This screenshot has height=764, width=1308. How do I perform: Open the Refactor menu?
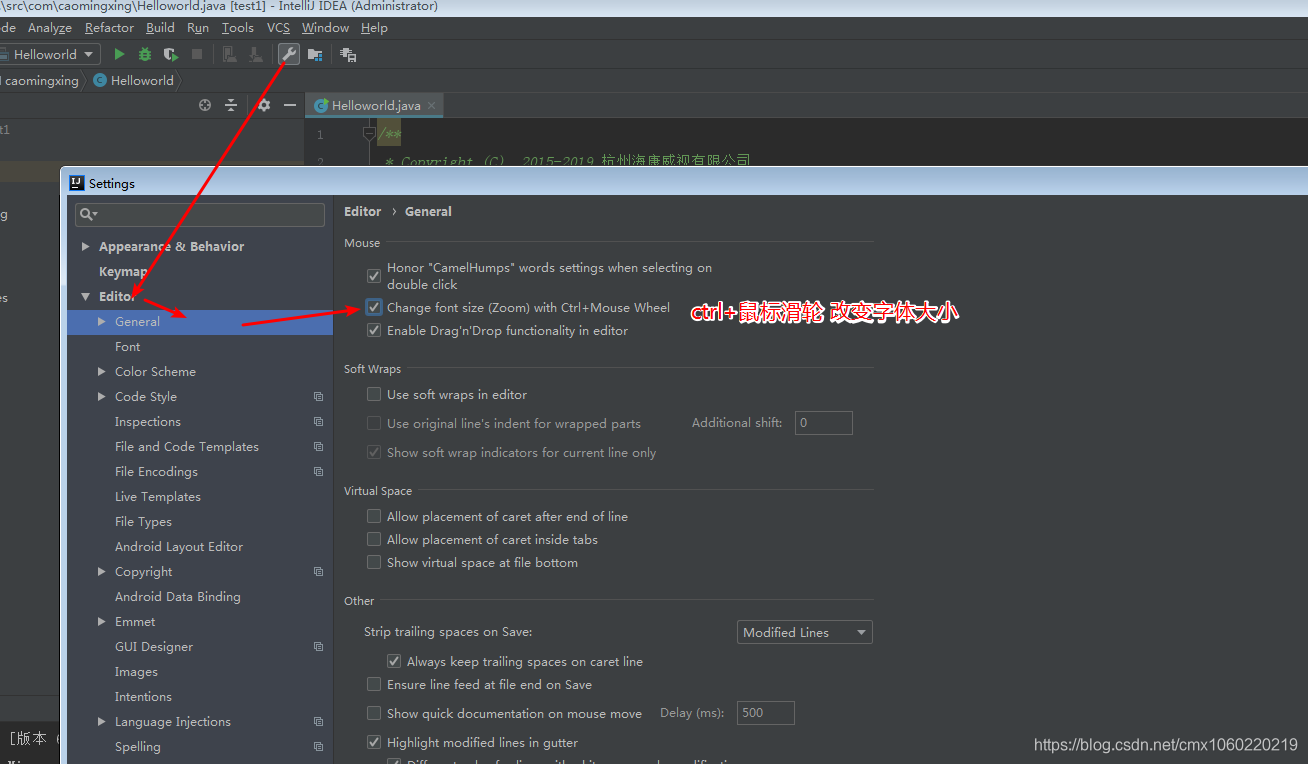tap(109, 28)
